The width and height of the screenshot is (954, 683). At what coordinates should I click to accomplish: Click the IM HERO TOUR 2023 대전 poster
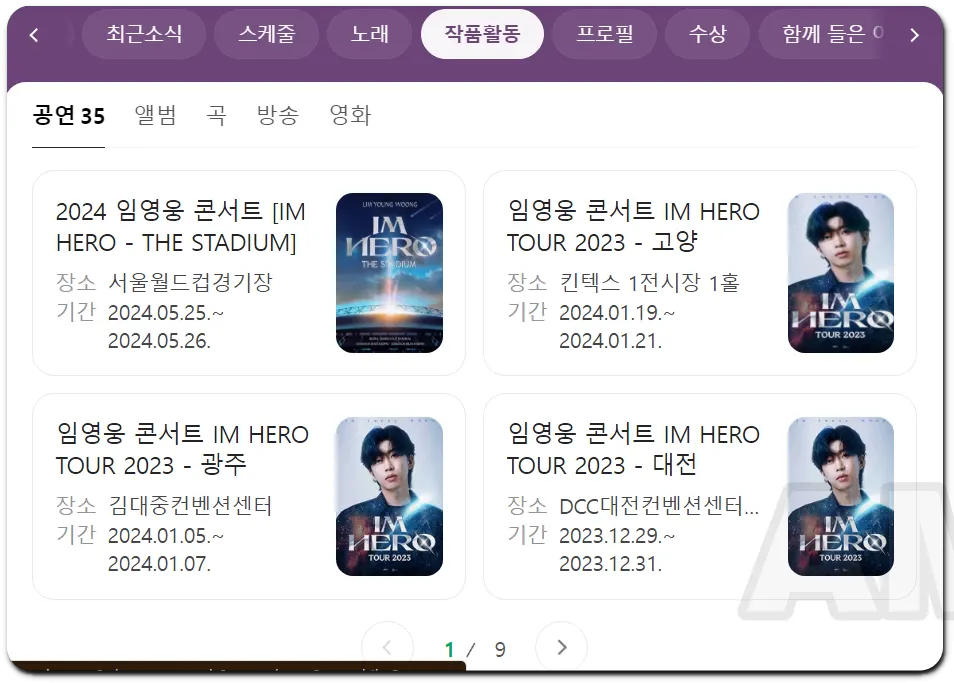(840, 495)
